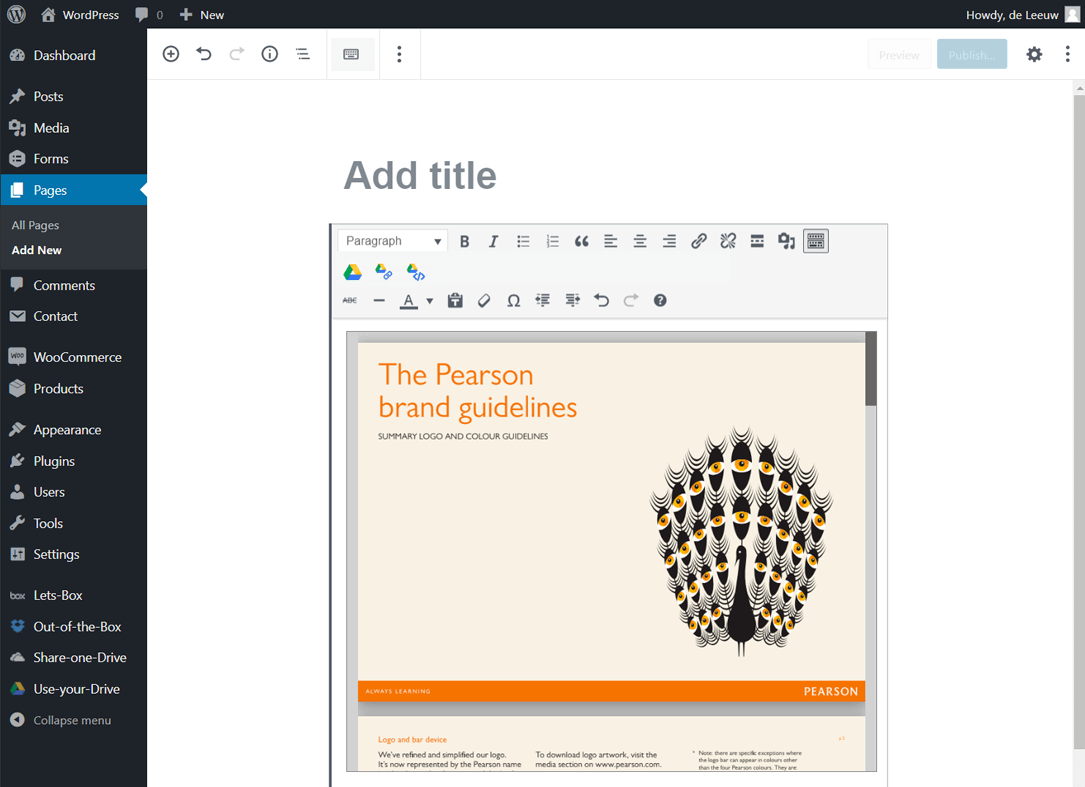Open the block navigation list icon
The image size is (1085, 787).
click(x=302, y=54)
